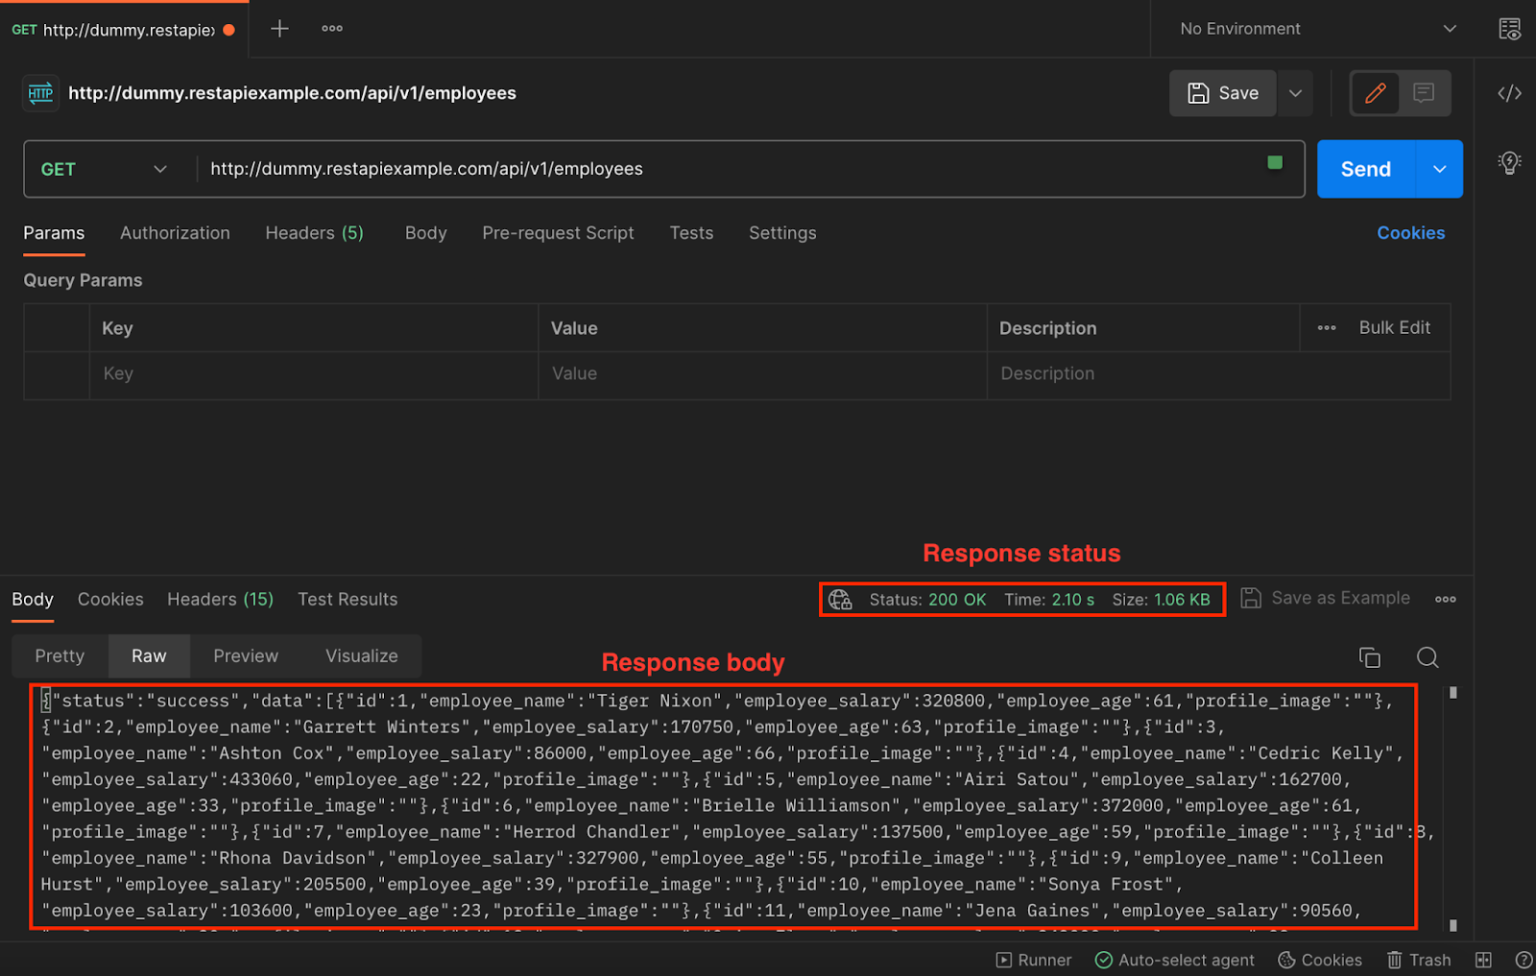The width and height of the screenshot is (1536, 976).
Task: Open the request Settings tab
Action: coord(782,233)
